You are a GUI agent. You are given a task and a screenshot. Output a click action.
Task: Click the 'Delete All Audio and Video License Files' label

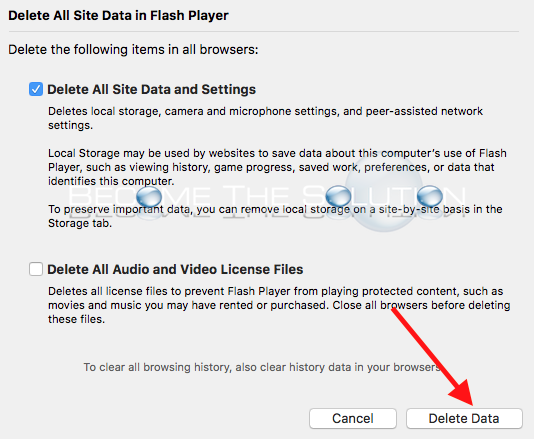pyautogui.click(x=175, y=269)
